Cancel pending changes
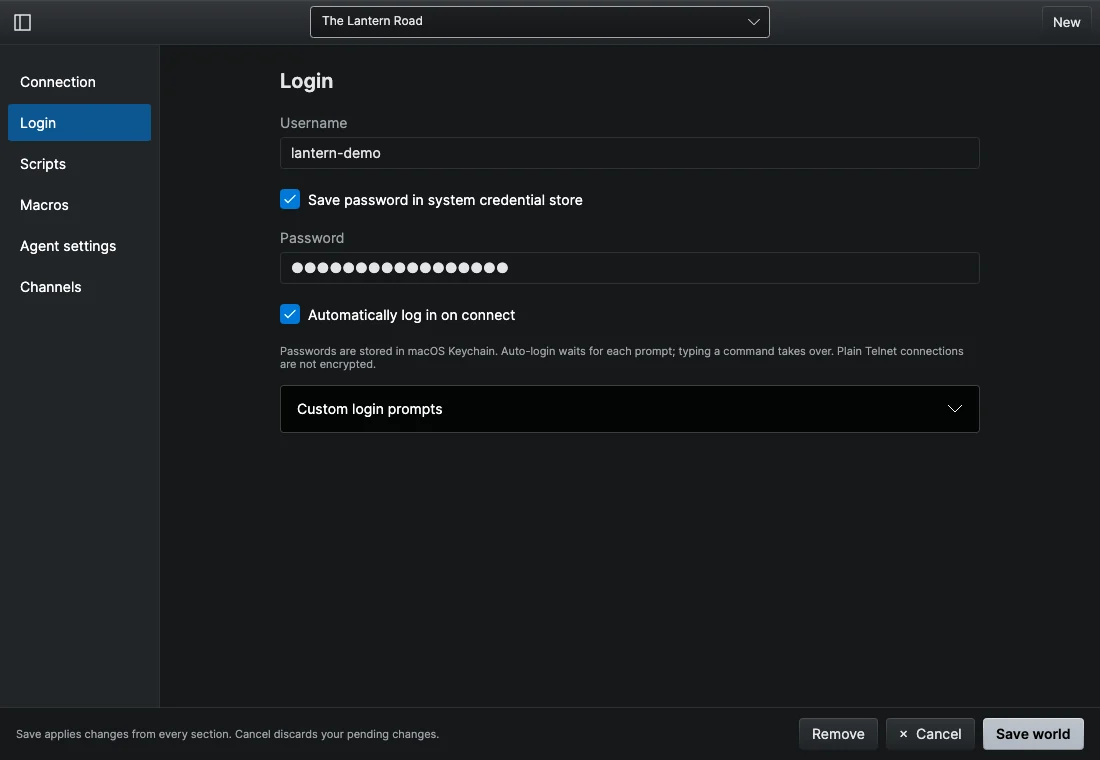The height and width of the screenshot is (760, 1100). (930, 734)
